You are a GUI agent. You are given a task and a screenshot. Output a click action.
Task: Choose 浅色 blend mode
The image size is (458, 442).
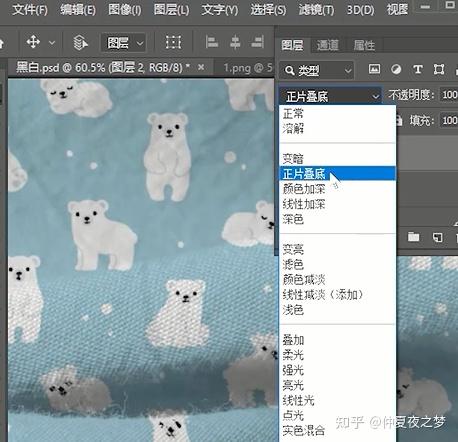[337, 310]
